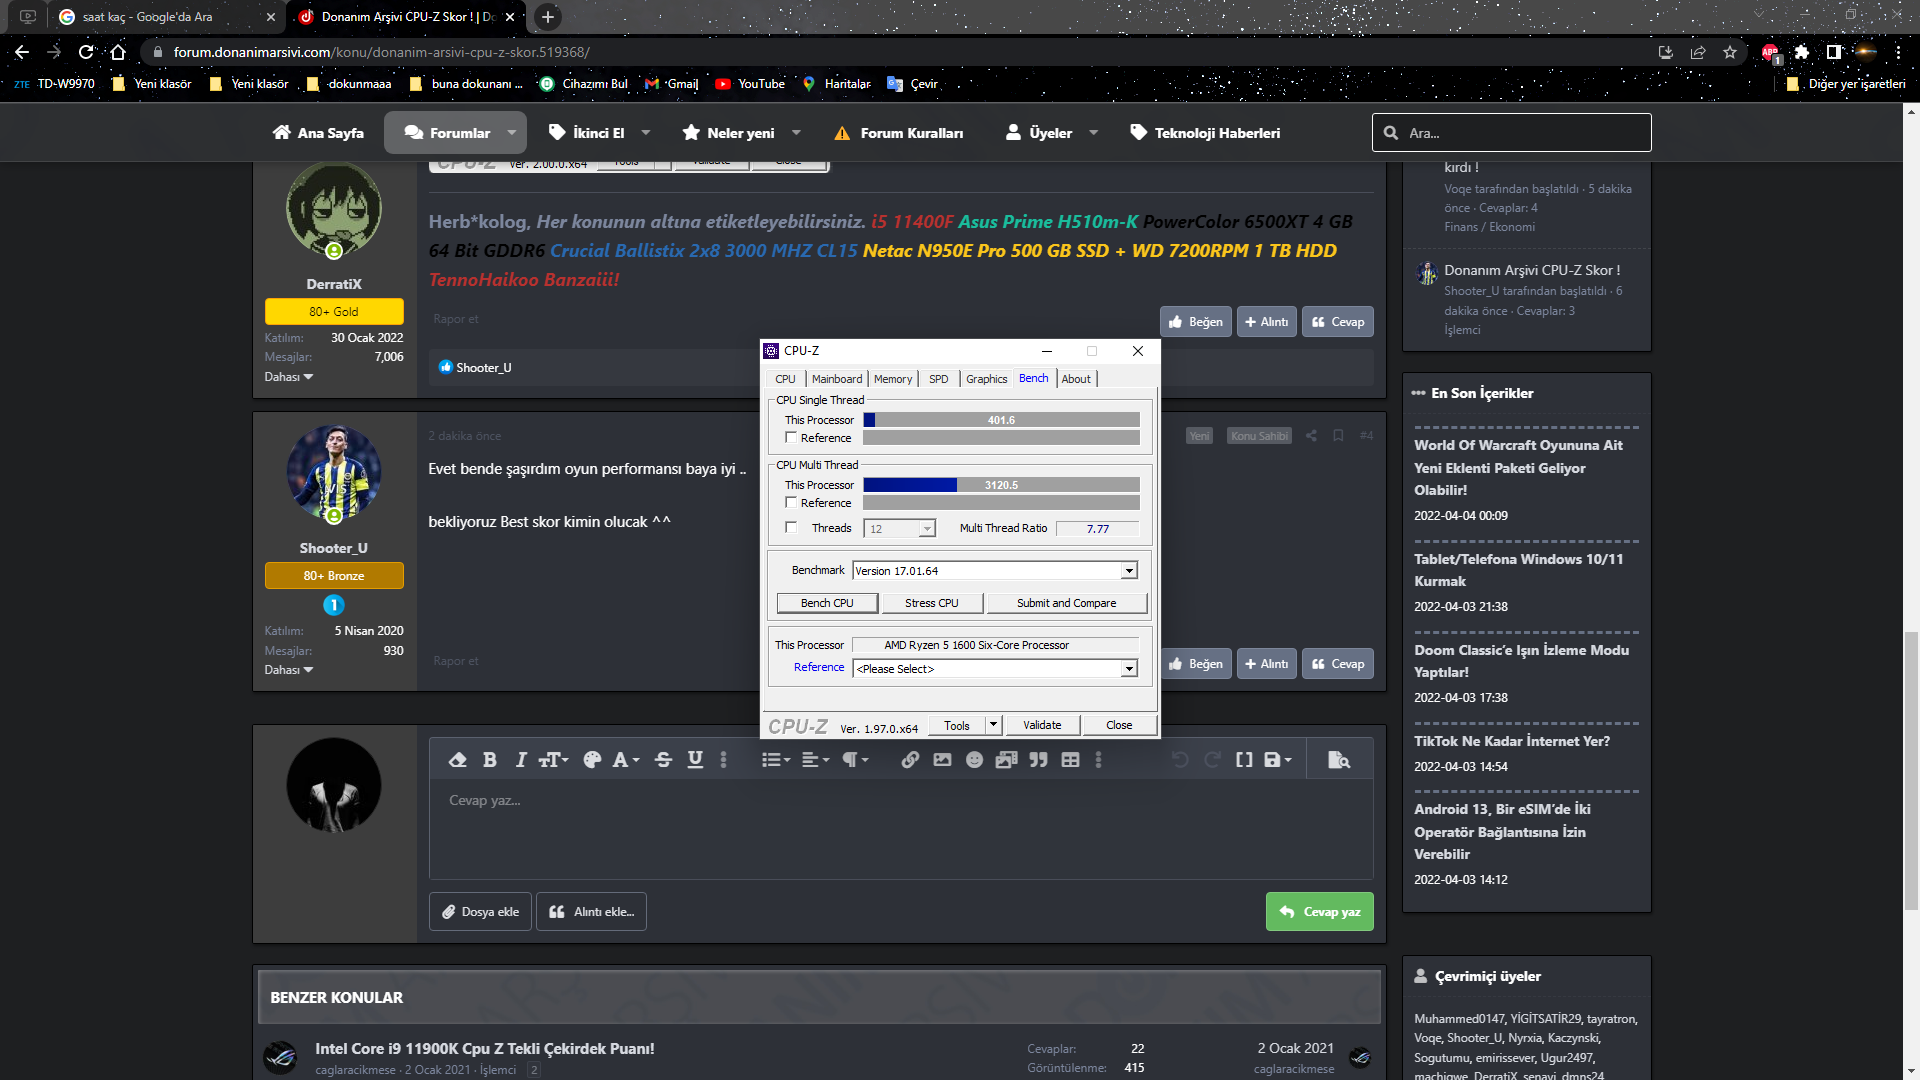Open a new browser tab
This screenshot has width=1920, height=1080.
547,17
